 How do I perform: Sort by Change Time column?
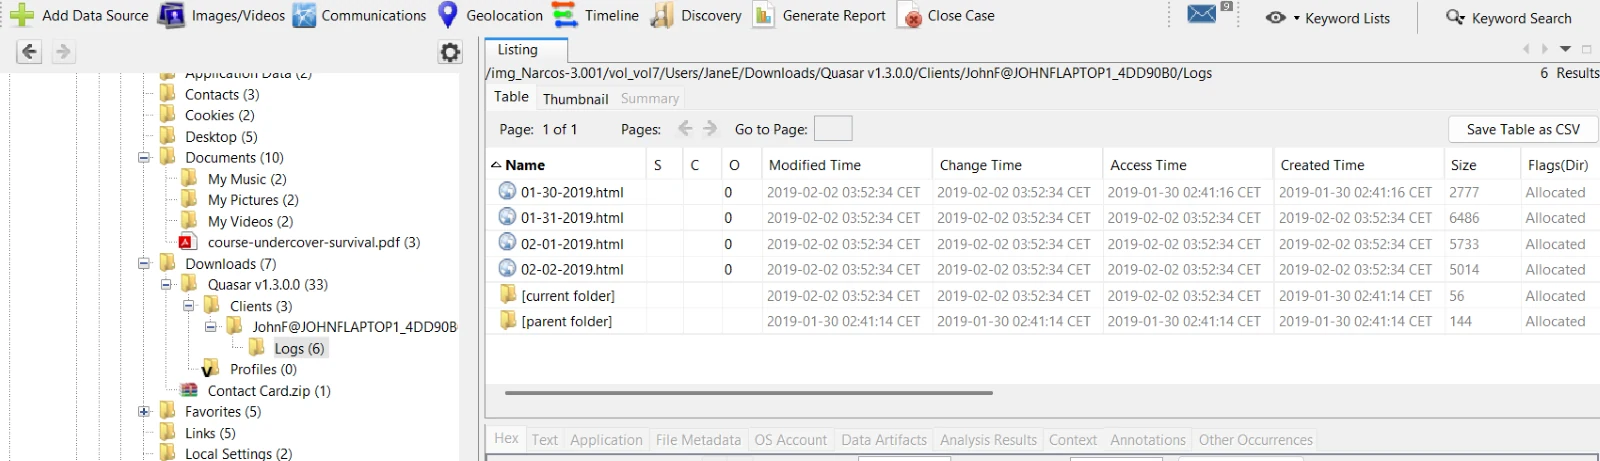pyautogui.click(x=1016, y=165)
